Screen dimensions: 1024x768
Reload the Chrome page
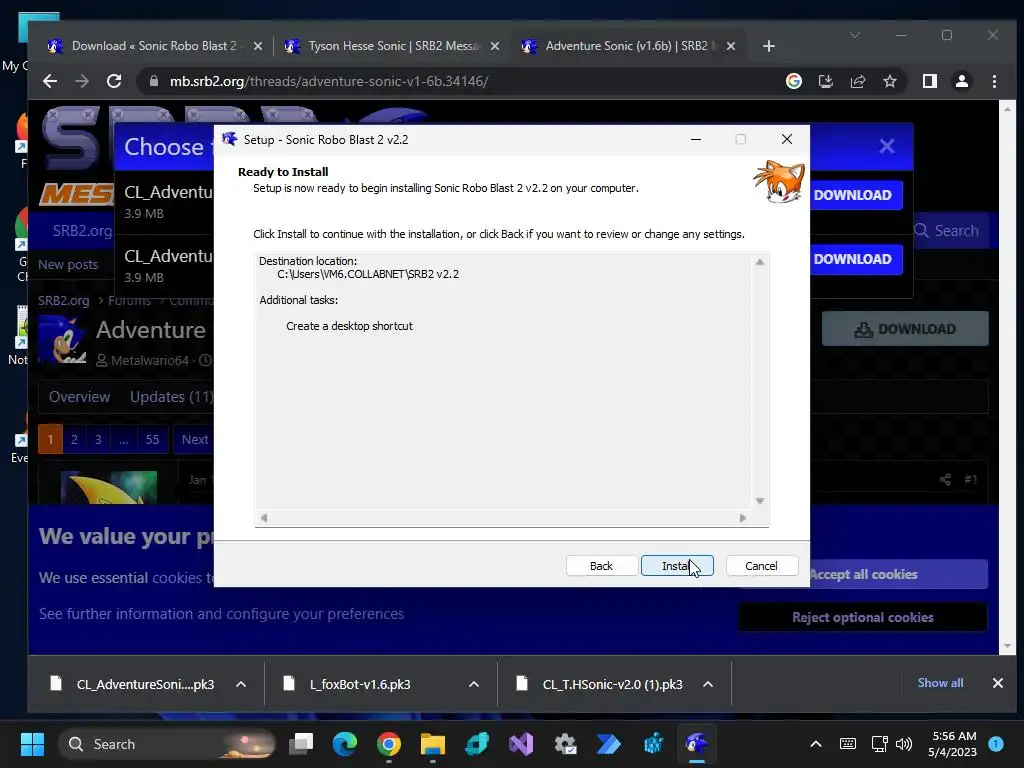tap(114, 81)
